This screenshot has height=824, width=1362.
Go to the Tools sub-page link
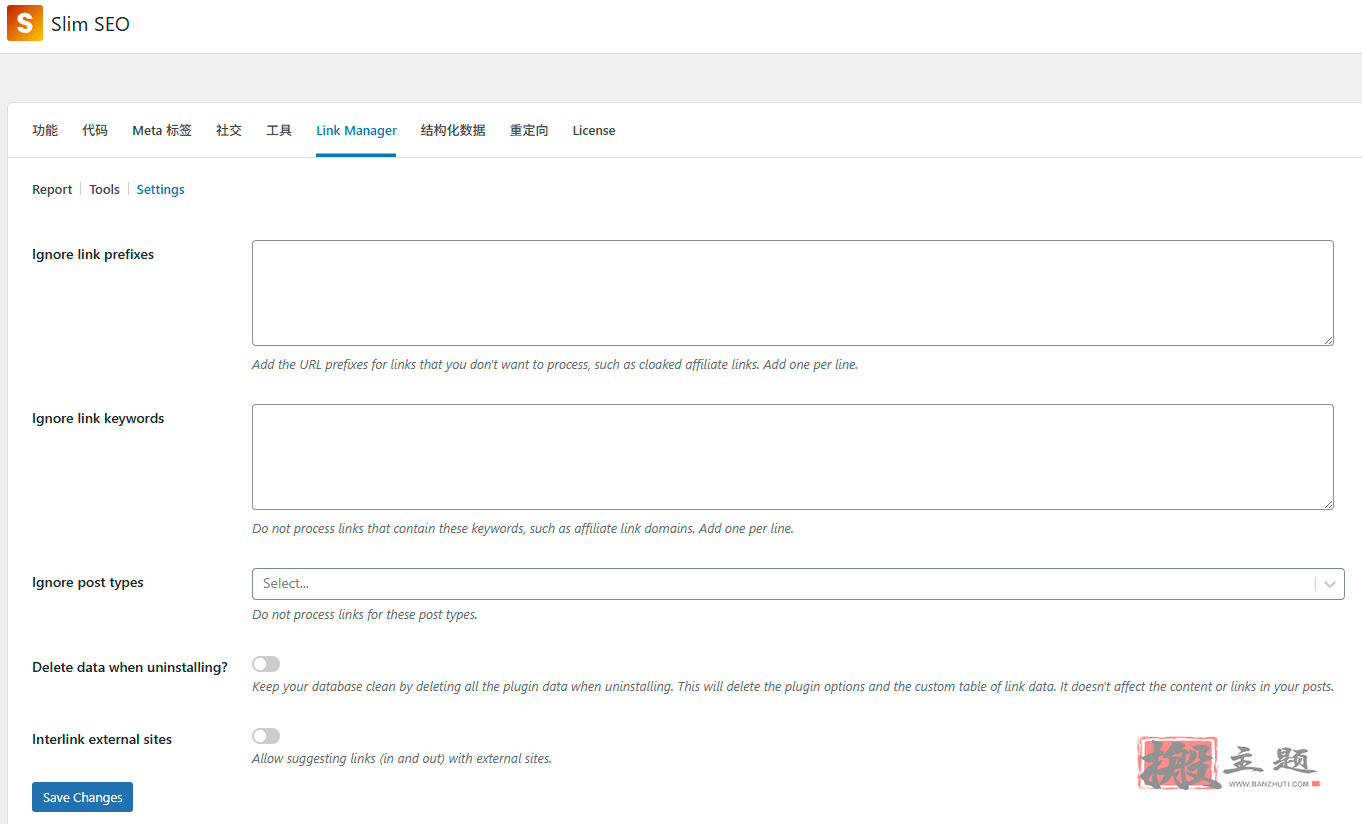(104, 189)
